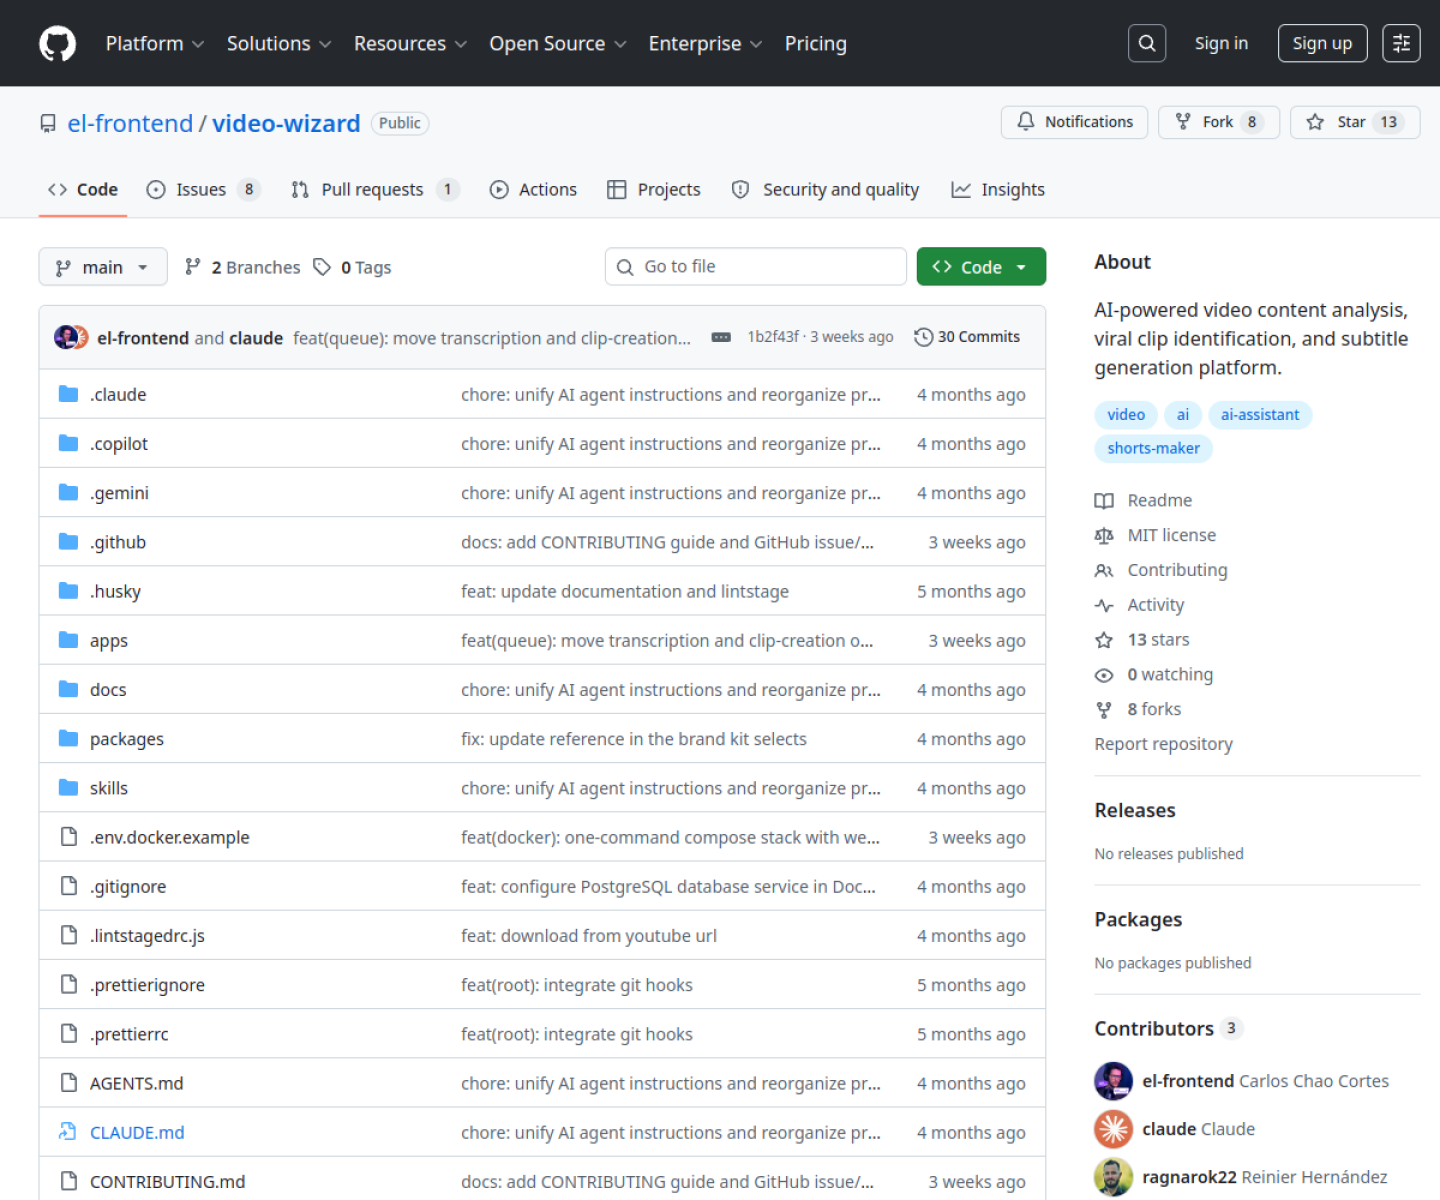Open the ragnarok22 contributor avatar
This screenshot has width=1440, height=1200.
click(x=1113, y=1177)
